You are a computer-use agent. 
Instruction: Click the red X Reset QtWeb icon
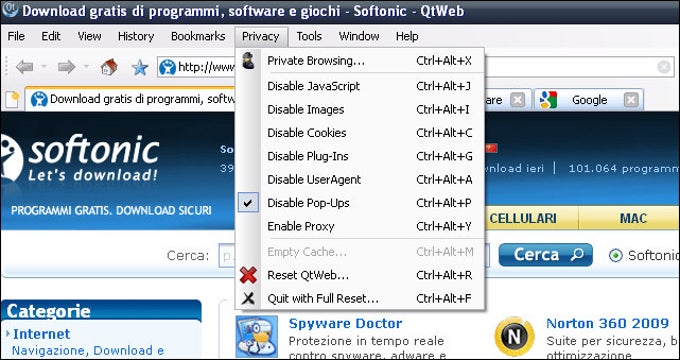coord(248,275)
